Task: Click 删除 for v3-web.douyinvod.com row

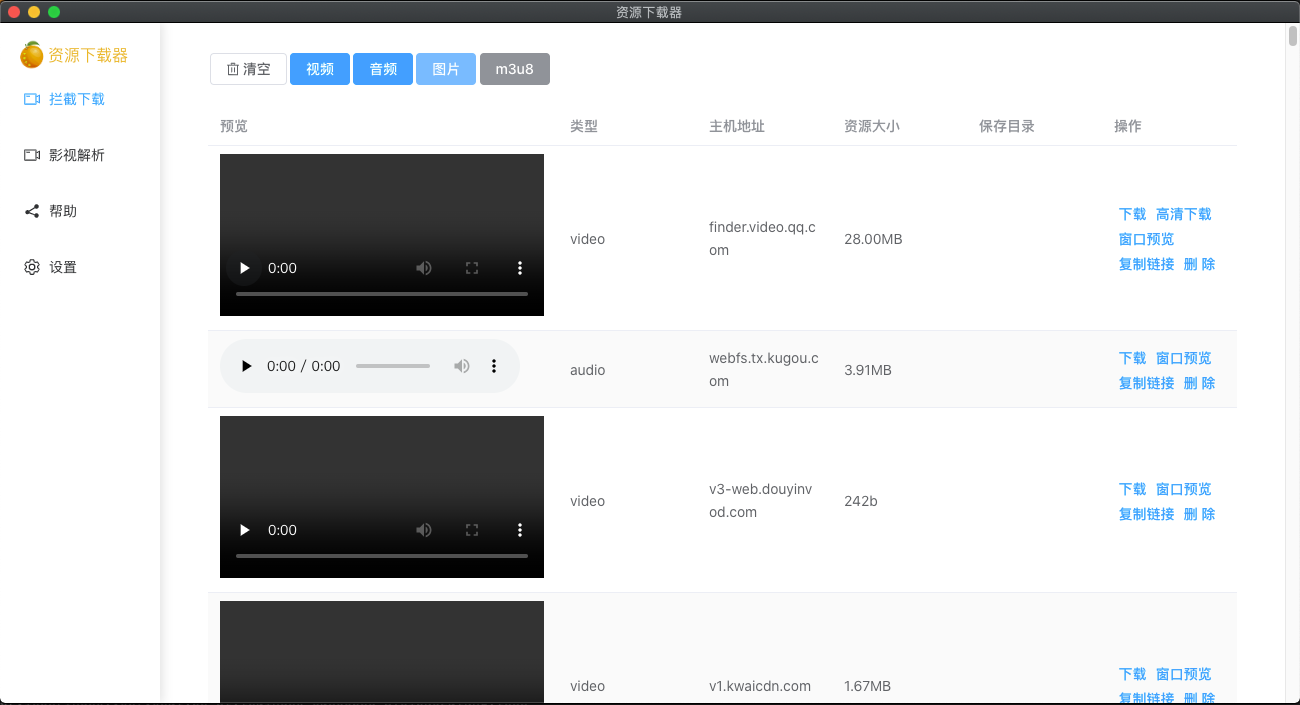Action: pyautogui.click(x=1200, y=514)
